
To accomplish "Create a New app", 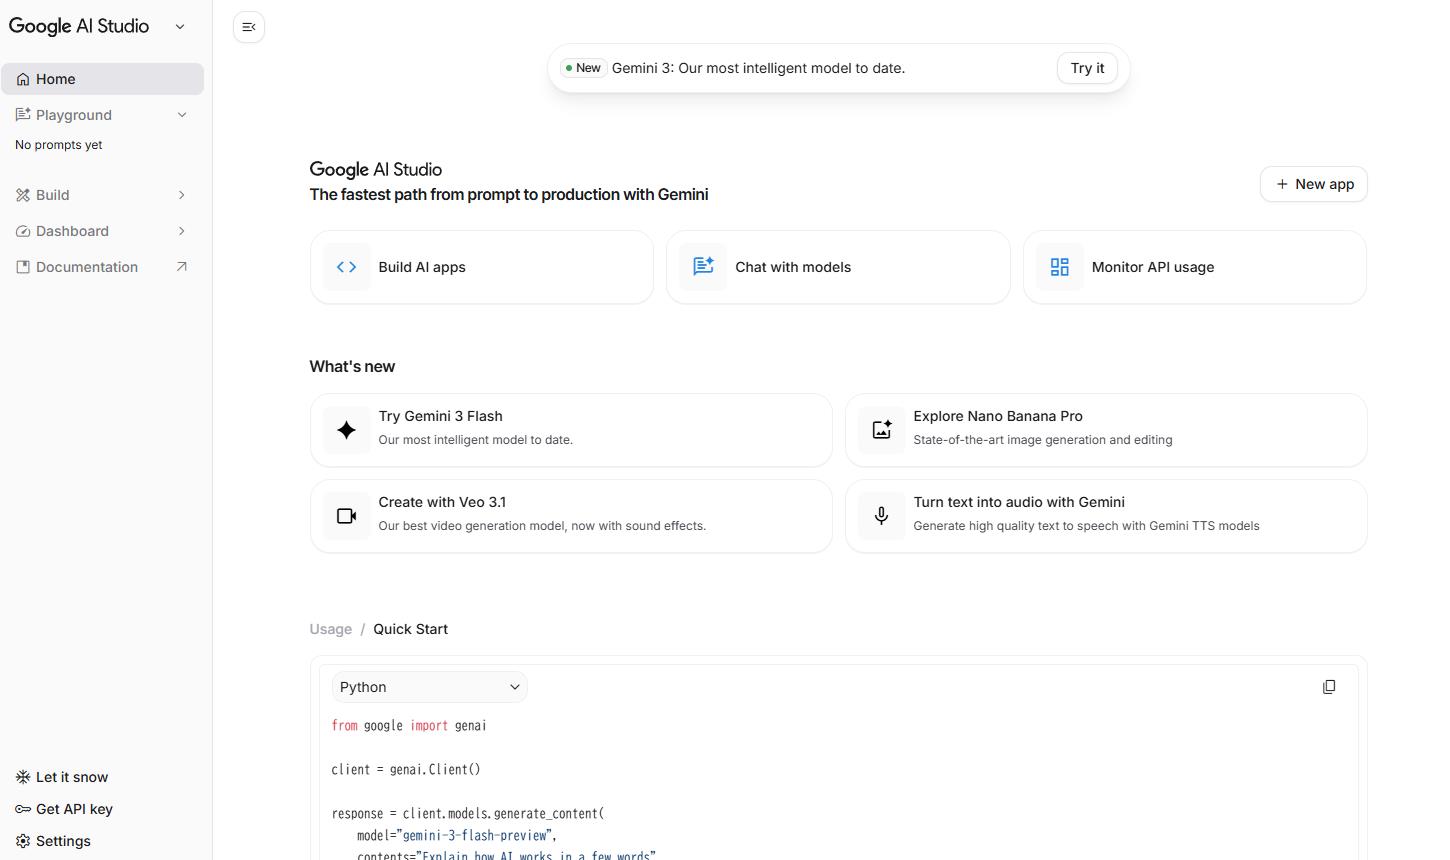I will coord(1314,184).
